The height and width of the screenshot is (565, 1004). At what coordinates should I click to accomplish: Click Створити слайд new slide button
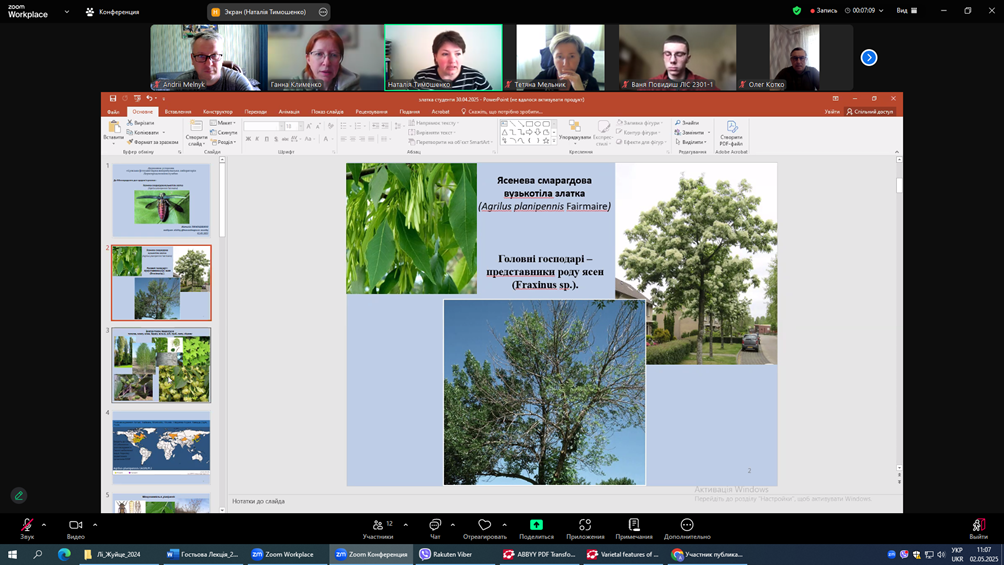click(197, 133)
